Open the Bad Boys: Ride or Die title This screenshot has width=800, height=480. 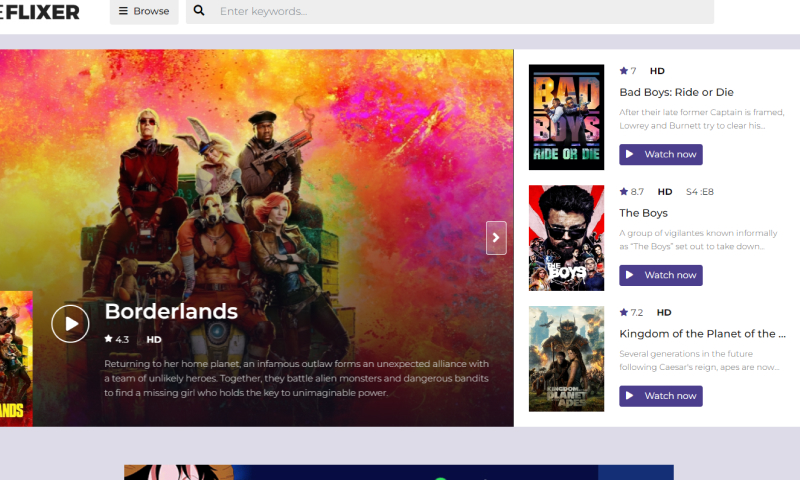click(x=676, y=92)
